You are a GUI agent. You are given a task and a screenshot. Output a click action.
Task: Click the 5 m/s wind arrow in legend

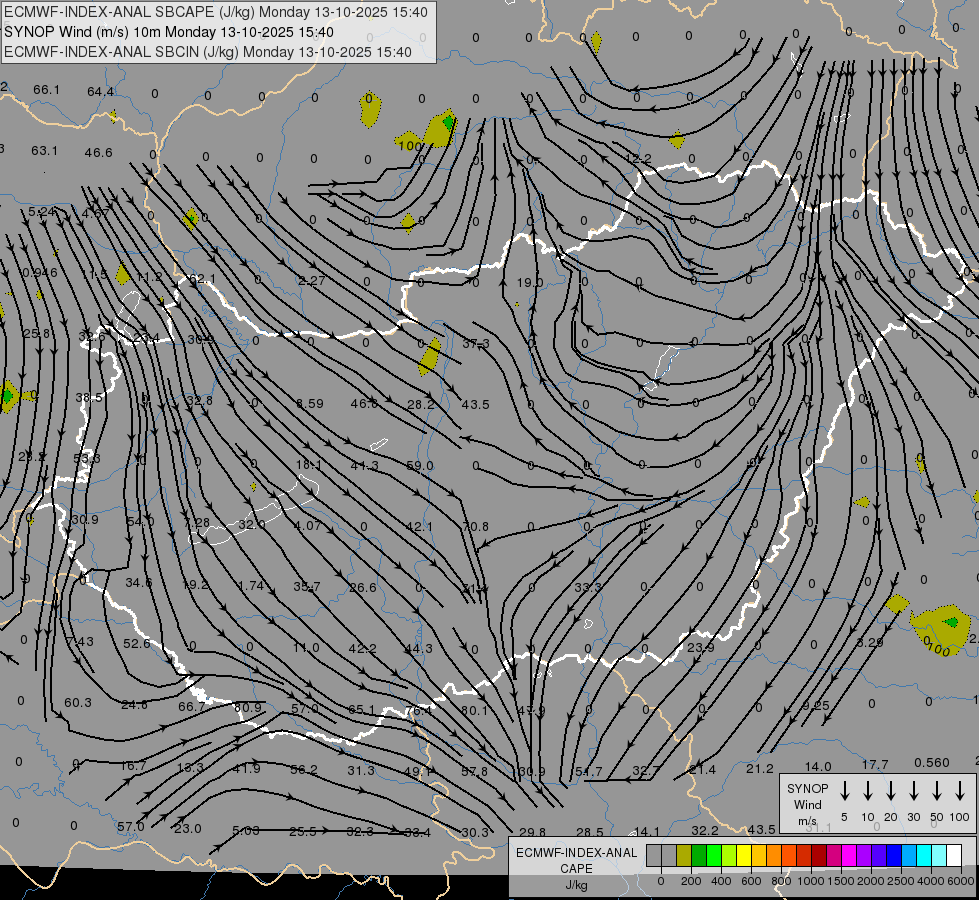[x=845, y=791]
